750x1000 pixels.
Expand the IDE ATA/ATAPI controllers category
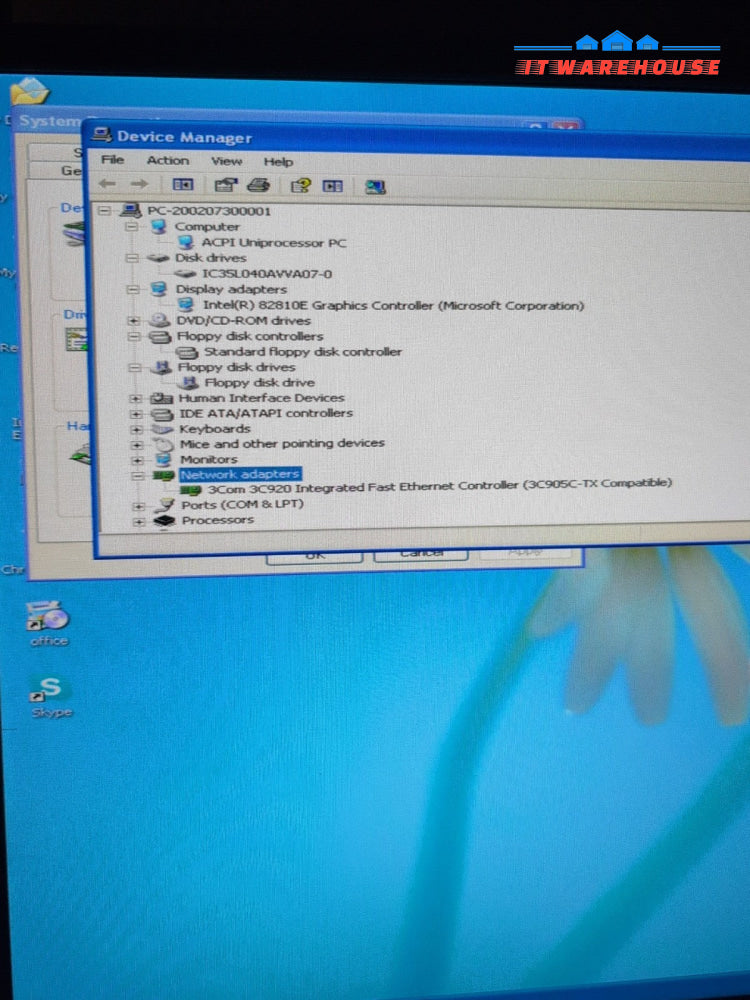click(136, 414)
